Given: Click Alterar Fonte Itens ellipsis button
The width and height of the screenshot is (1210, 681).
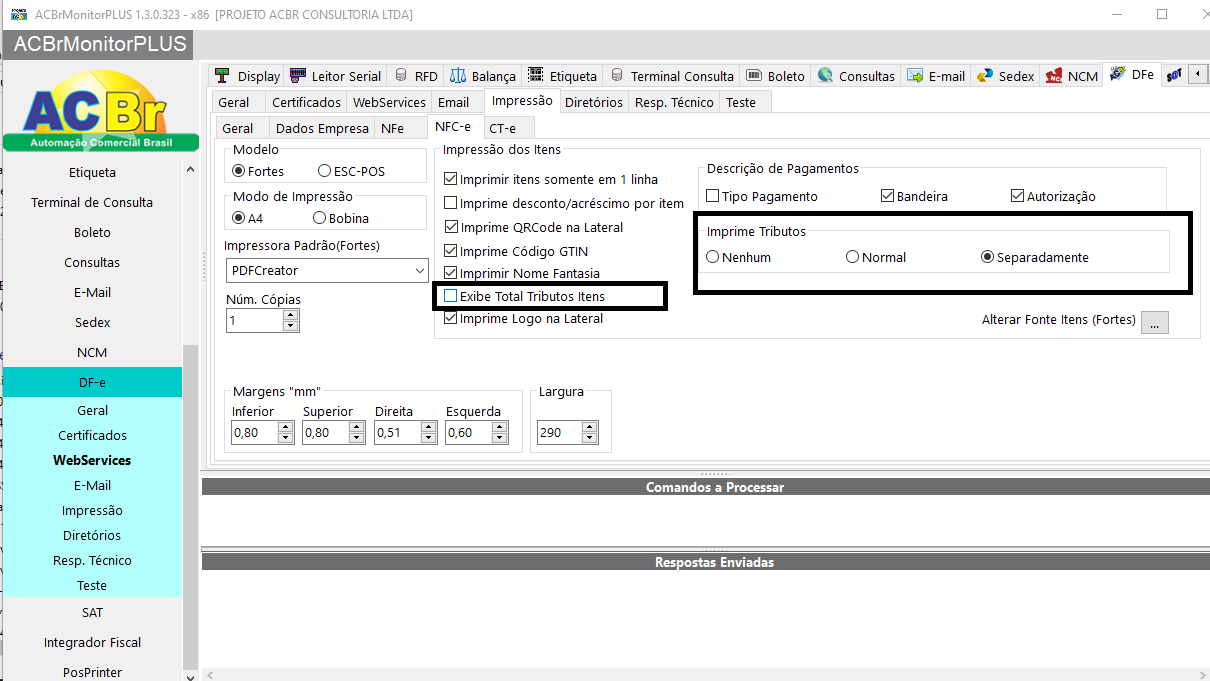Looking at the screenshot, I should pyautogui.click(x=1155, y=321).
